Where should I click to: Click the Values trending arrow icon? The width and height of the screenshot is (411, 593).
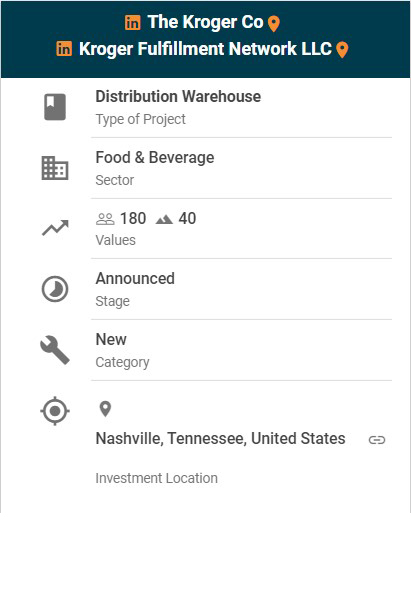[55, 228]
